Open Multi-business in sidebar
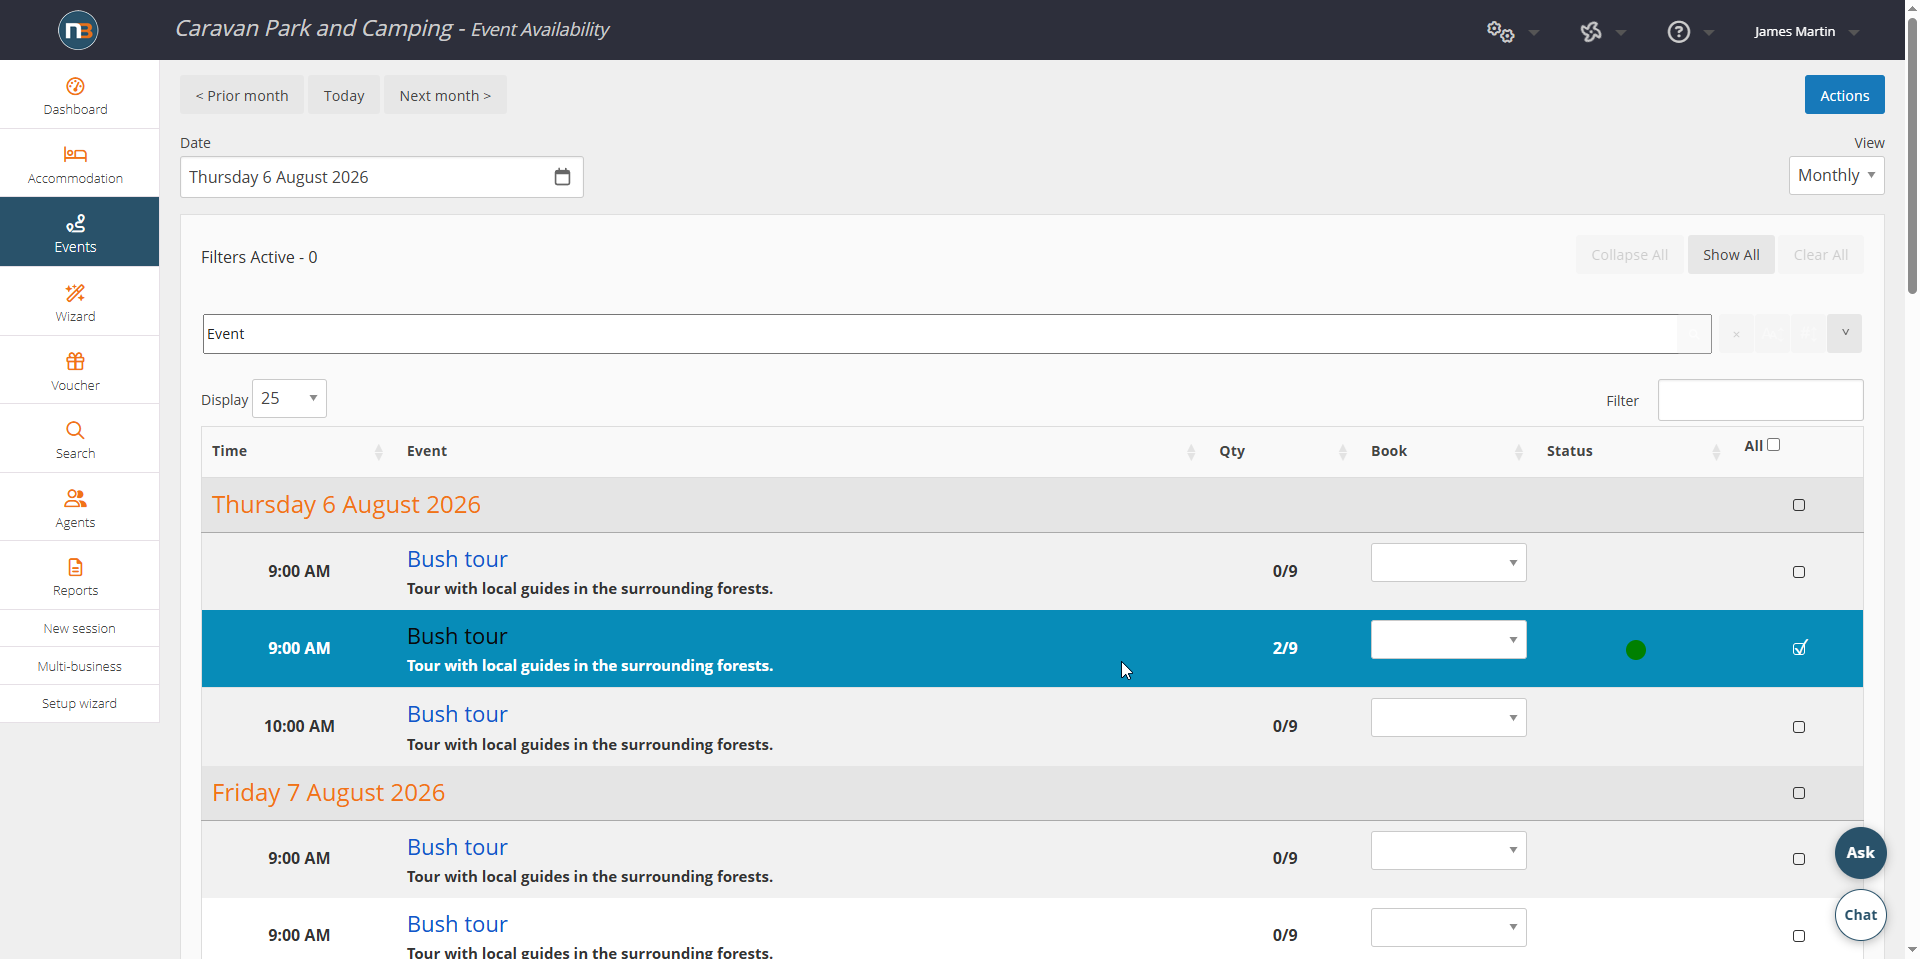 79,667
